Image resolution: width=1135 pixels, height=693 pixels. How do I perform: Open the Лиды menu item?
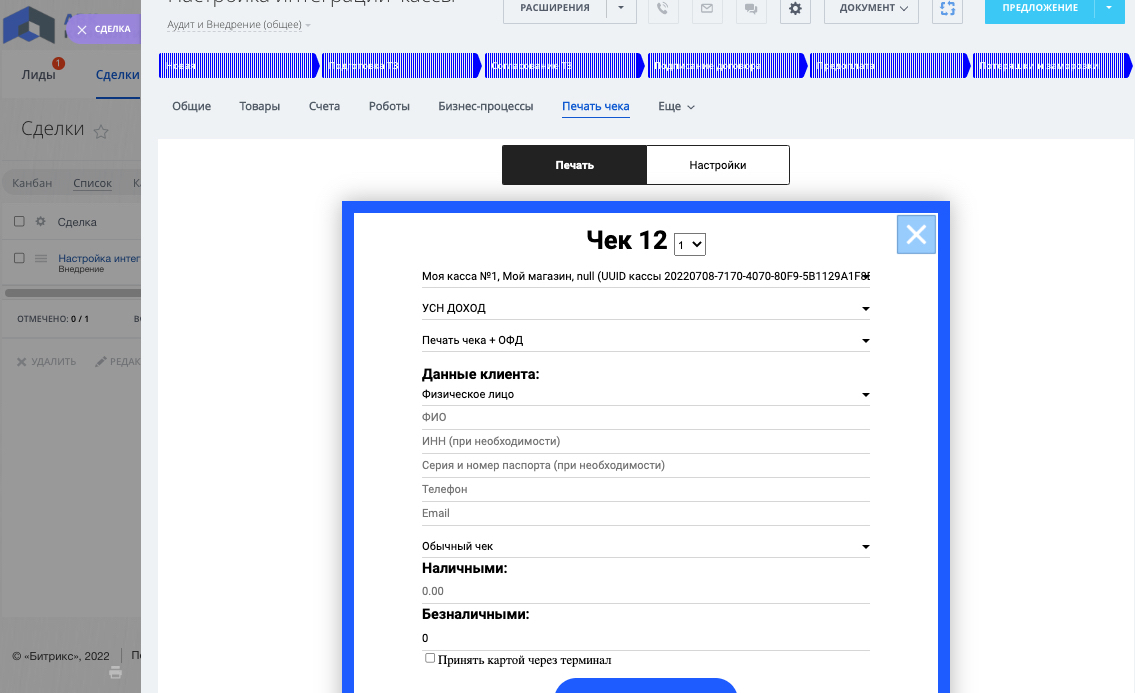(x=38, y=75)
